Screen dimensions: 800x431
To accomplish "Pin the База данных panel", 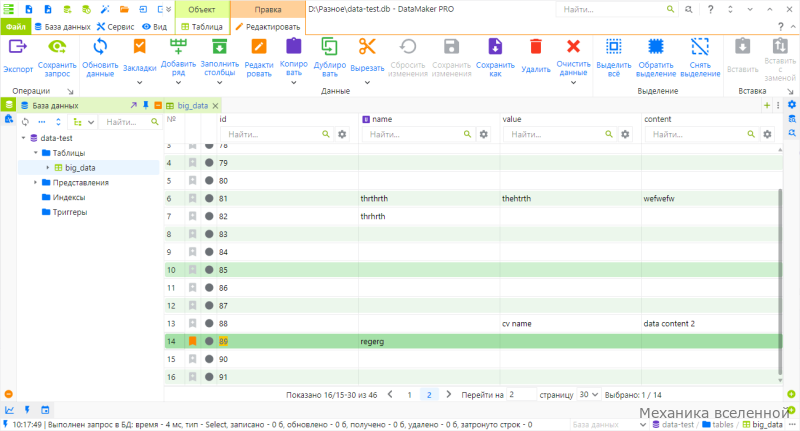I will (x=145, y=105).
